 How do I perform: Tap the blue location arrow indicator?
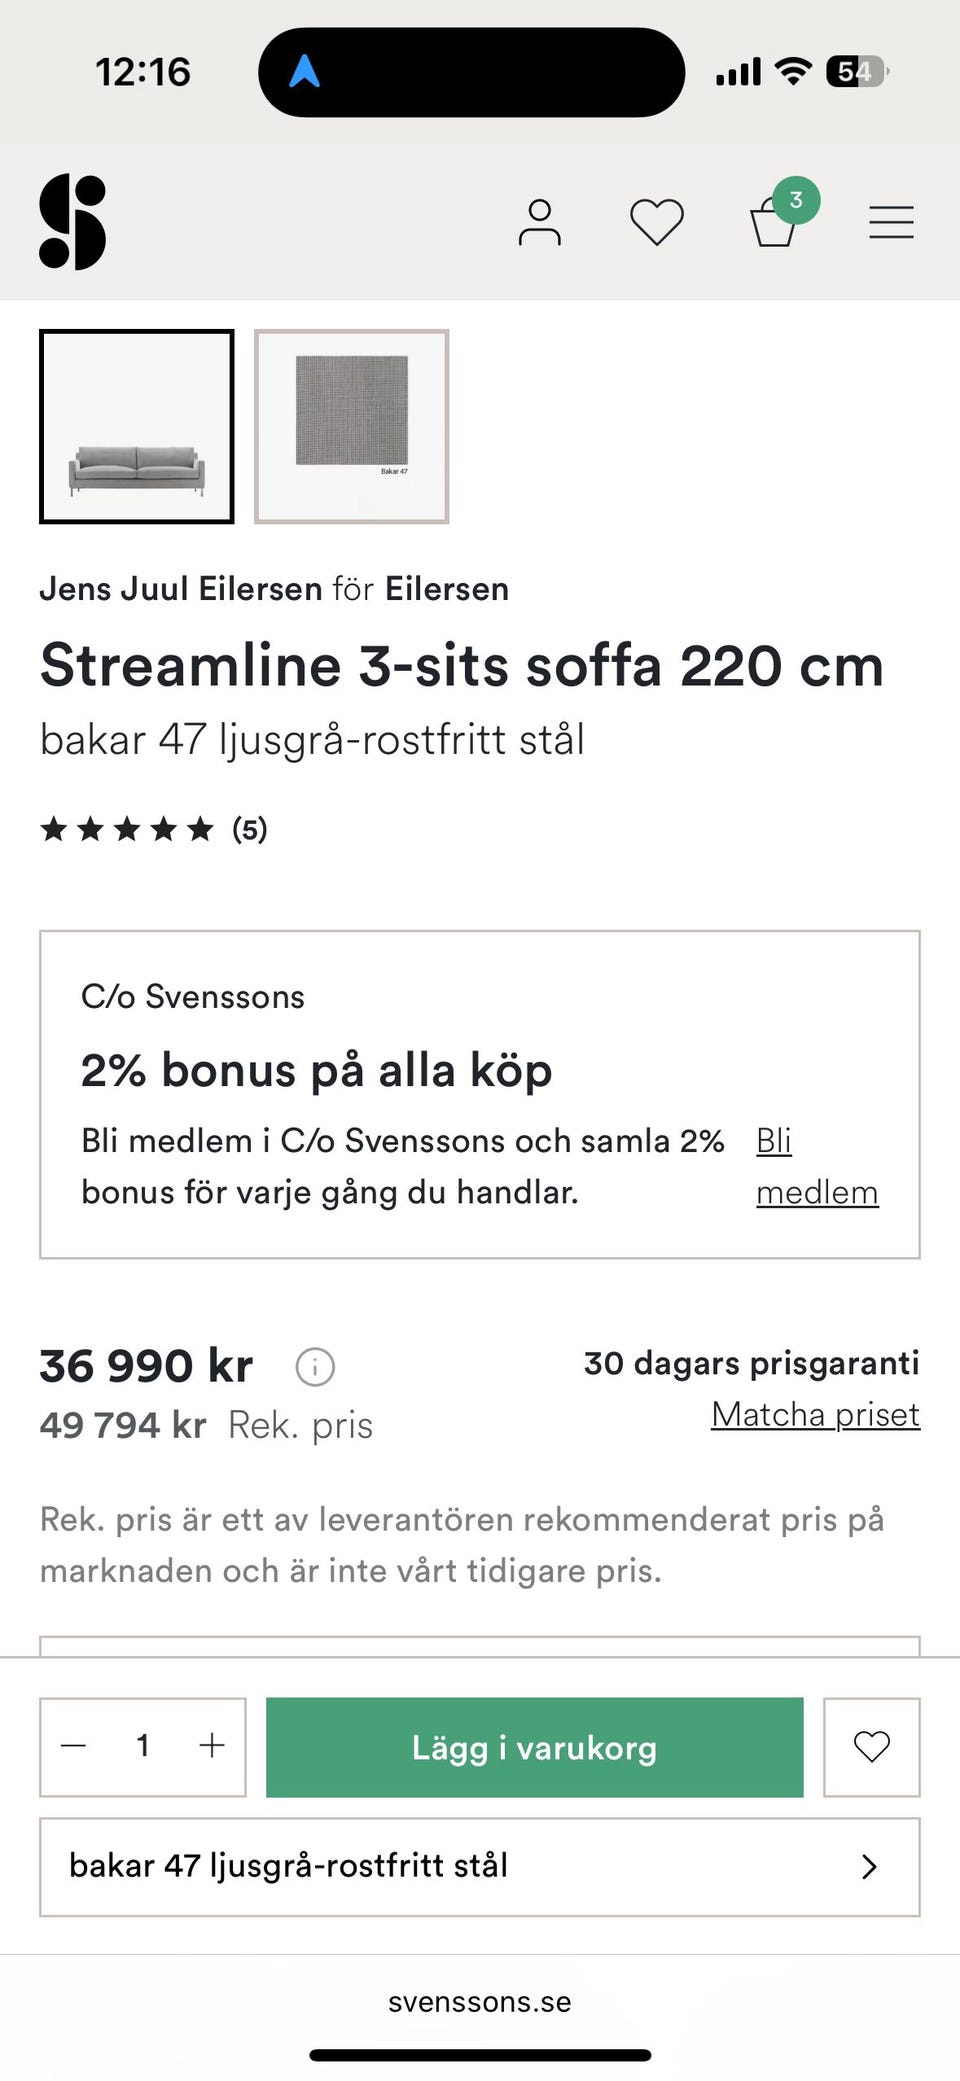pyautogui.click(x=304, y=72)
